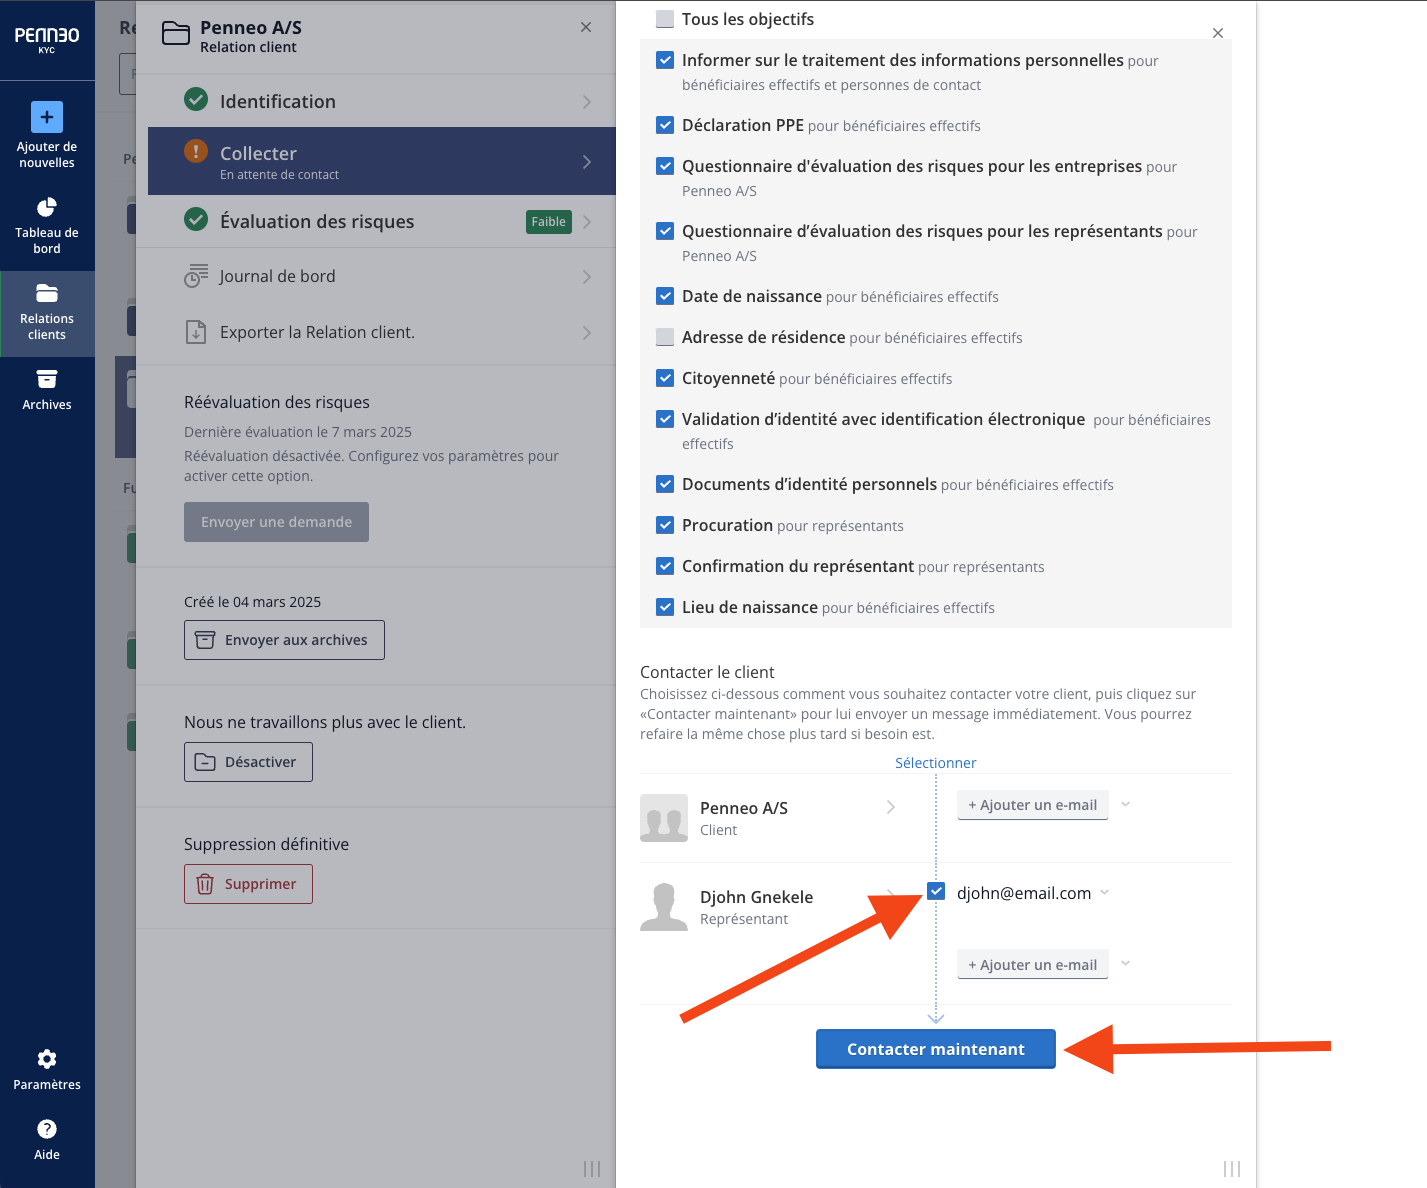This screenshot has height=1188, width=1427.
Task: Expand the Collecter section chevron
Action: (587, 162)
